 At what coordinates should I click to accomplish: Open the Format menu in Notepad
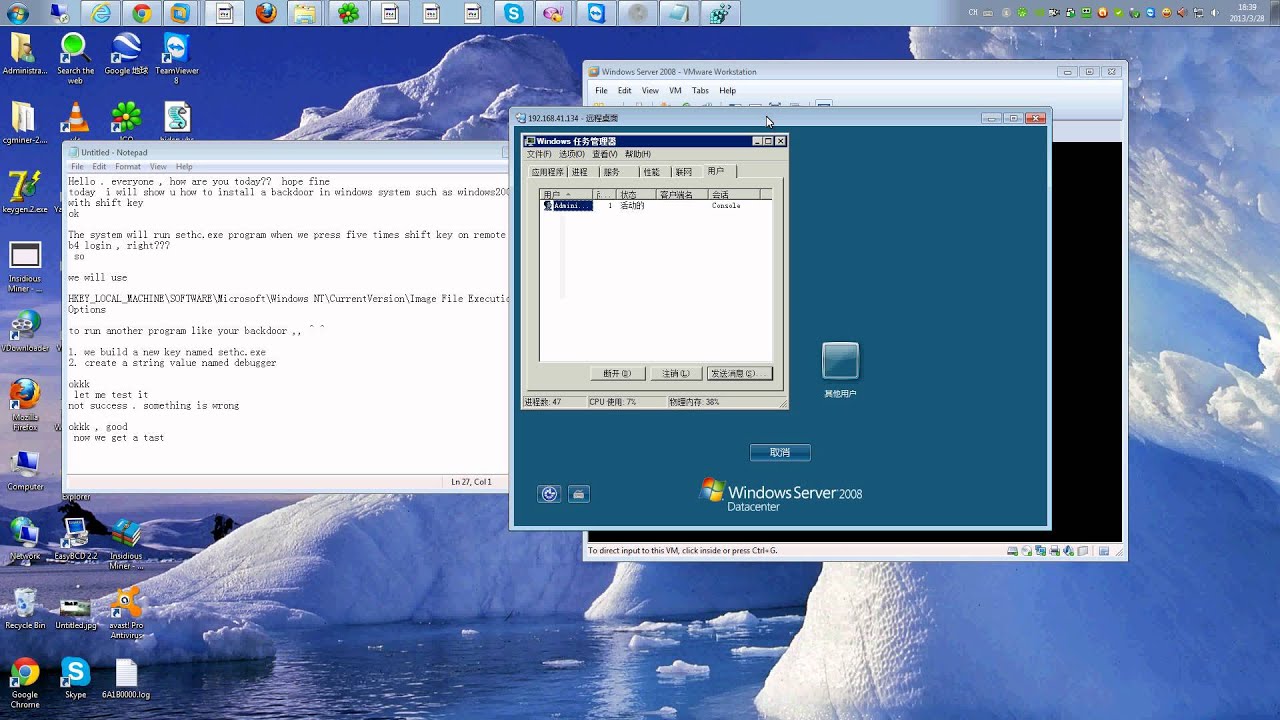(x=128, y=167)
